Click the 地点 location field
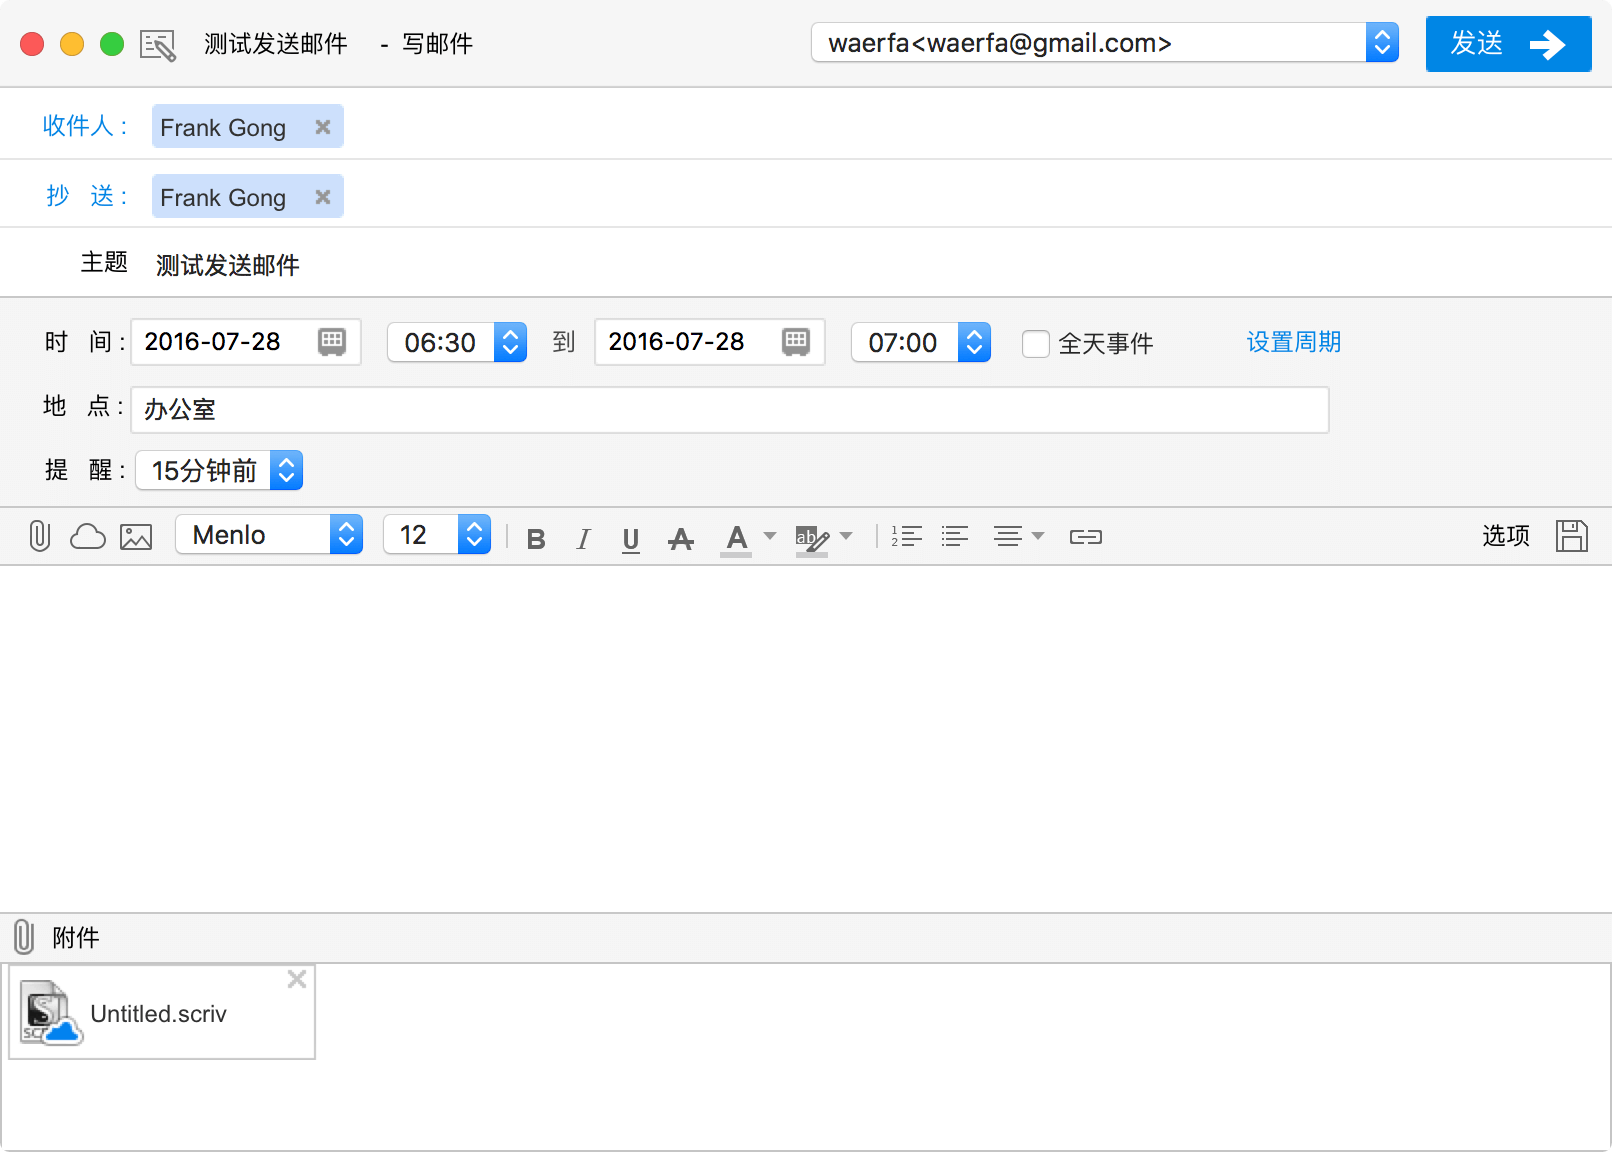 [x=730, y=410]
